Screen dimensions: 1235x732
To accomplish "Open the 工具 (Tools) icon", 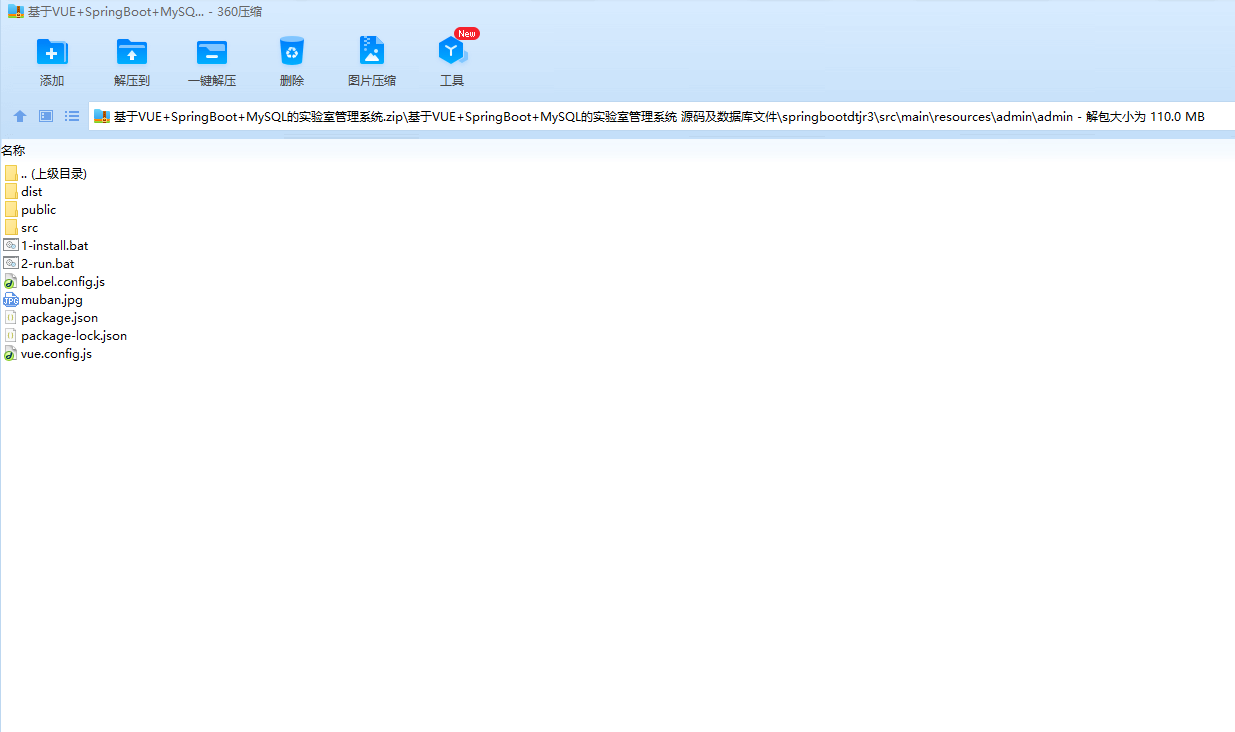I will [452, 51].
